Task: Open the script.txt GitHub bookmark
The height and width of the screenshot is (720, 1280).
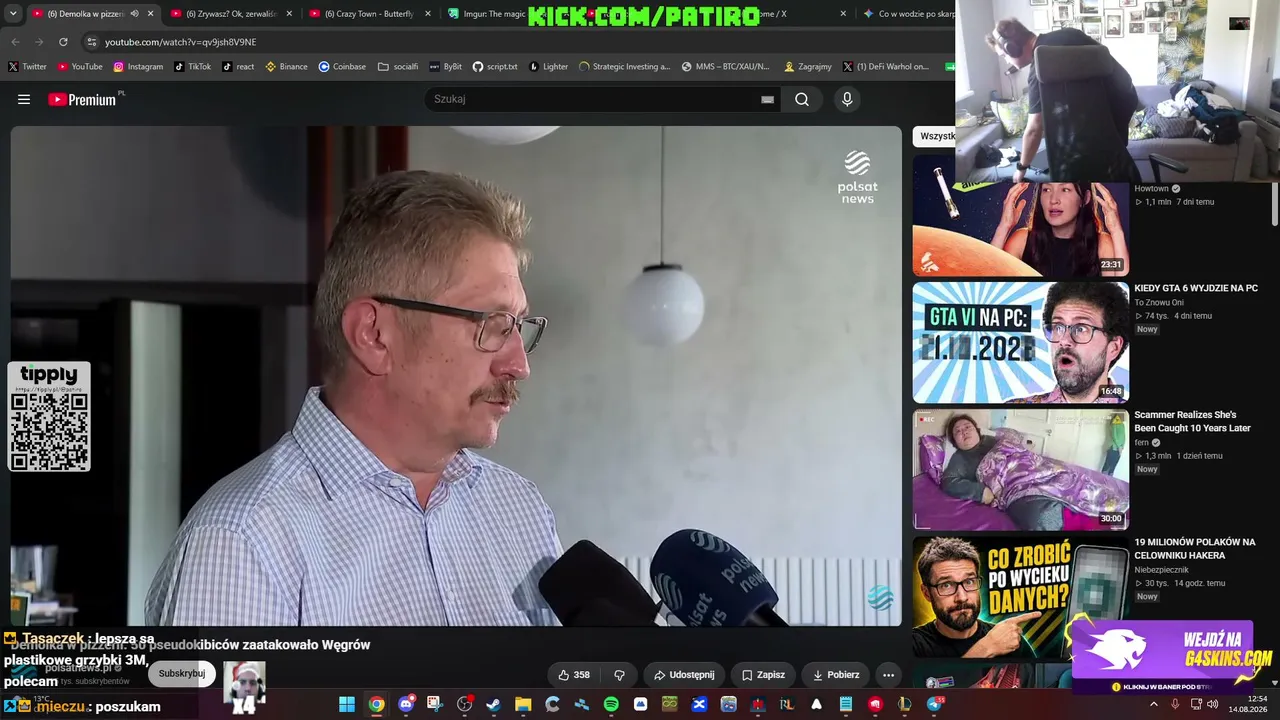Action: 495,67
